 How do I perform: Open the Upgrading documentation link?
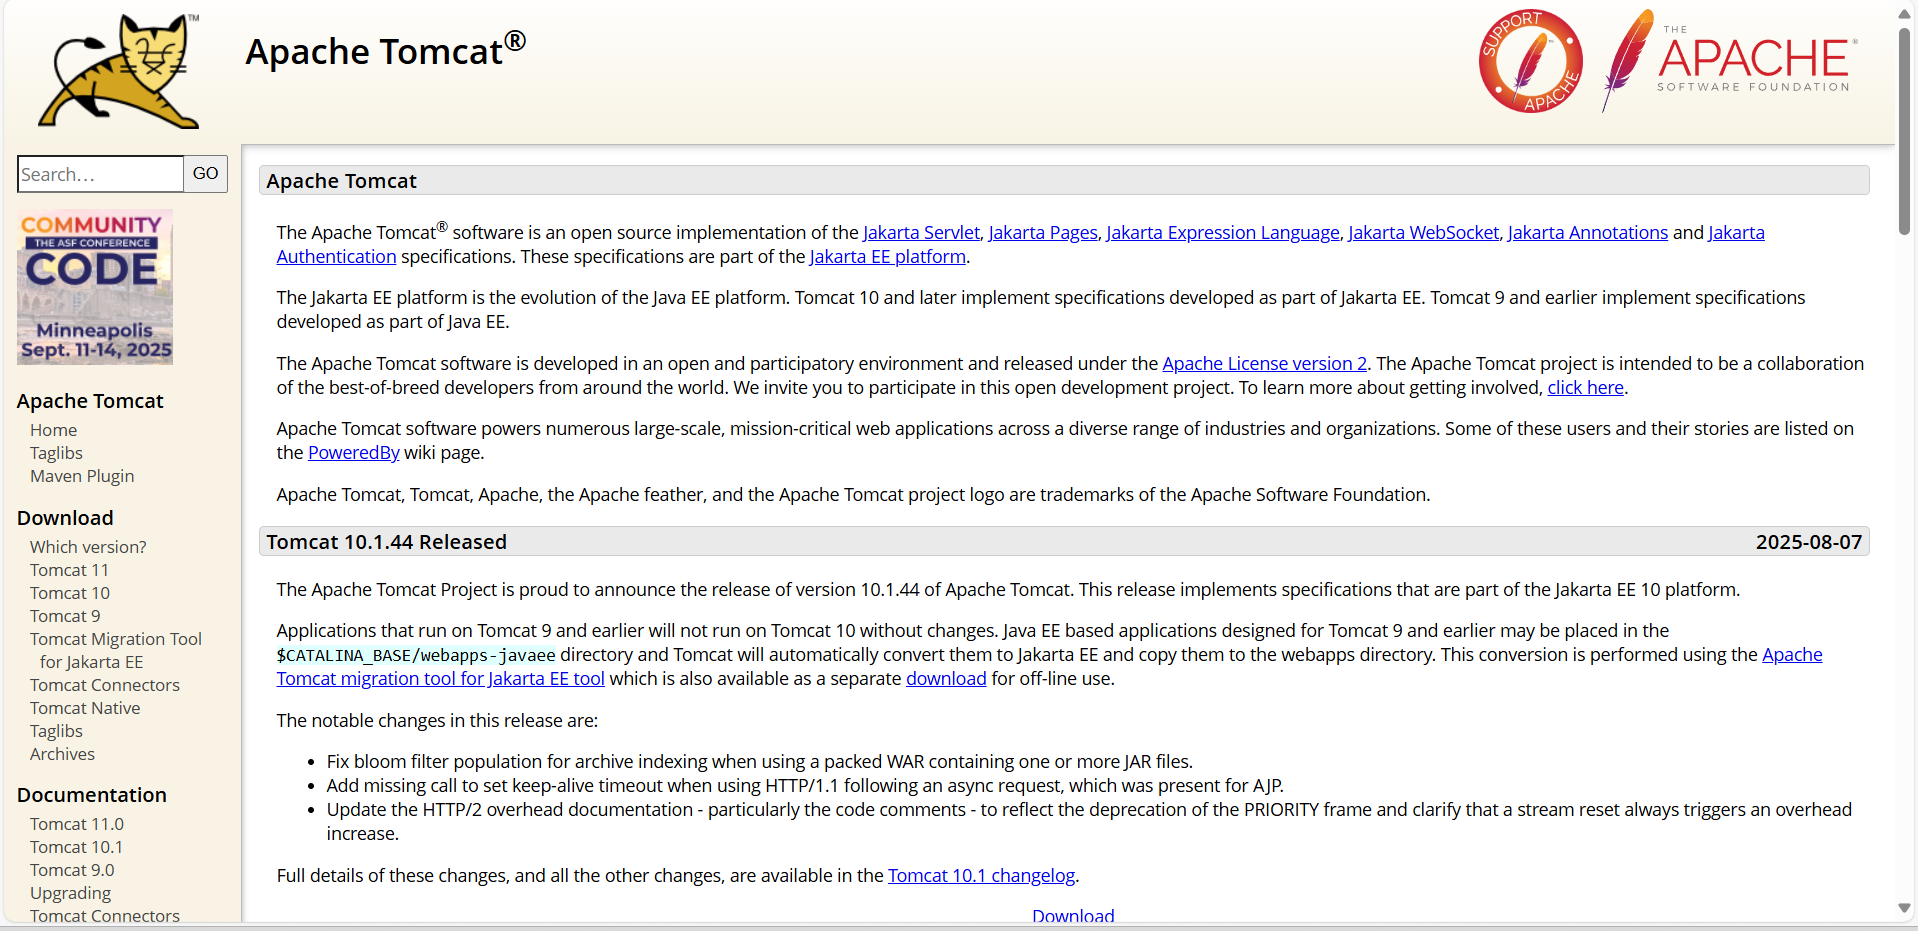tap(70, 893)
